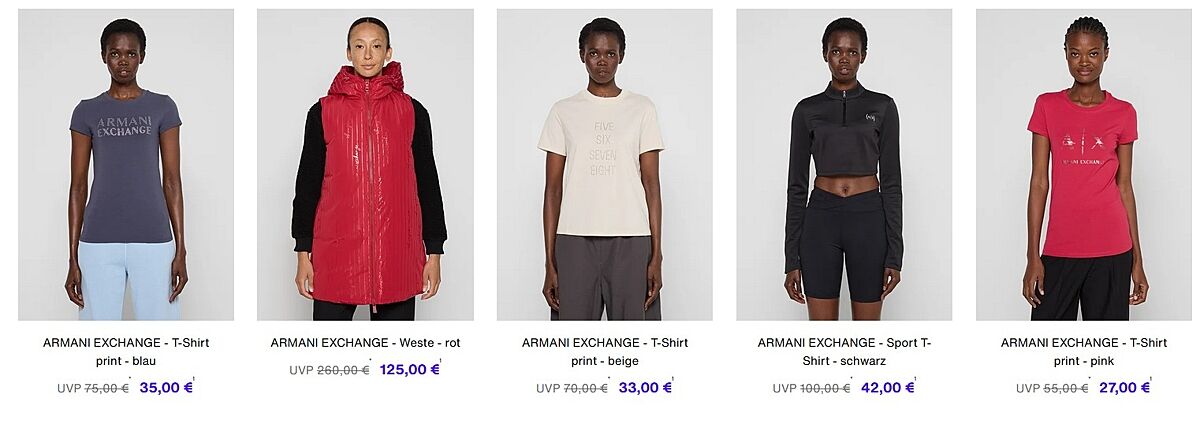Click the 'T-Shirt print - blau' product title

click(126, 352)
